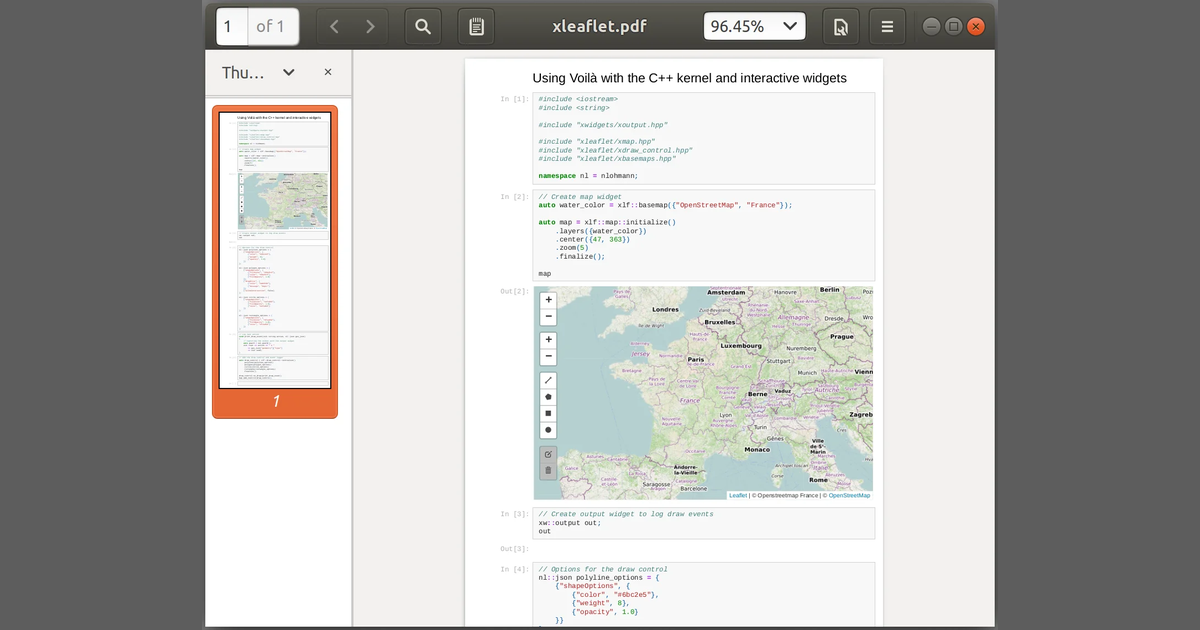Screen dimensions: 1200x630
Task: Click the map circle draw tool
Action: point(548,429)
